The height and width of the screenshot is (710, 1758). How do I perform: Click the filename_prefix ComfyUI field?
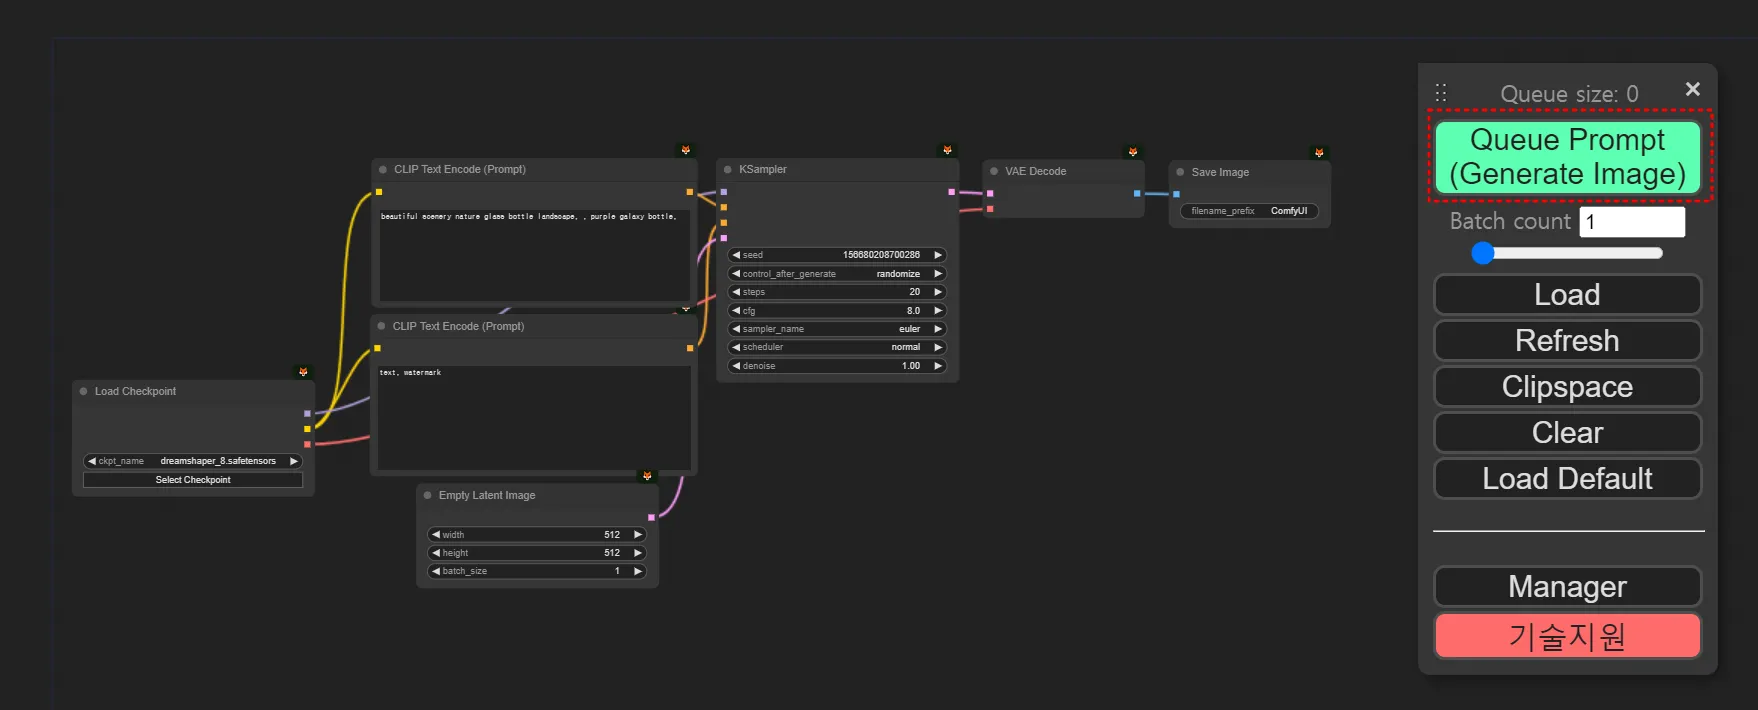click(1249, 211)
